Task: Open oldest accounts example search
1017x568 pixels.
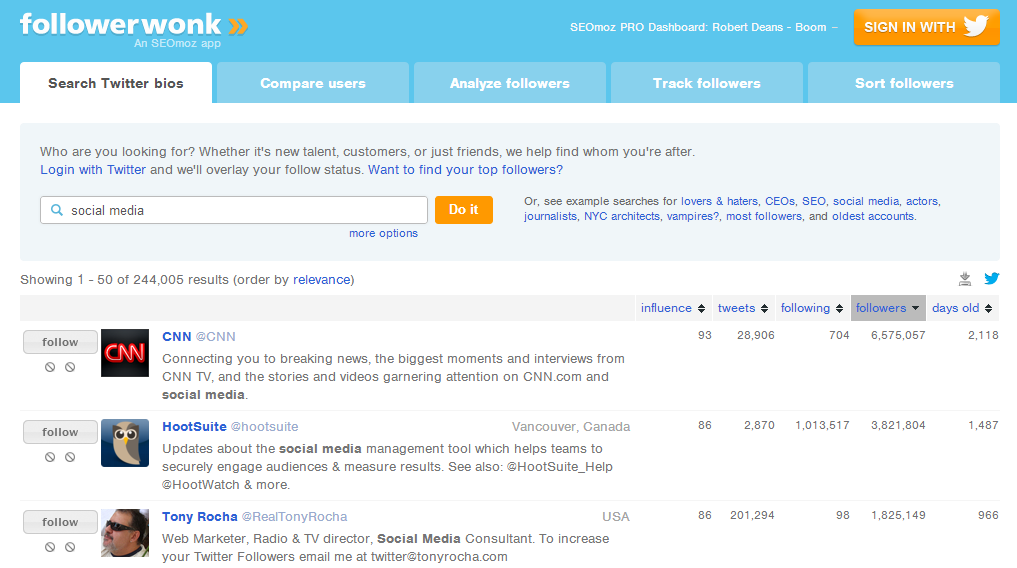Action: 873,217
